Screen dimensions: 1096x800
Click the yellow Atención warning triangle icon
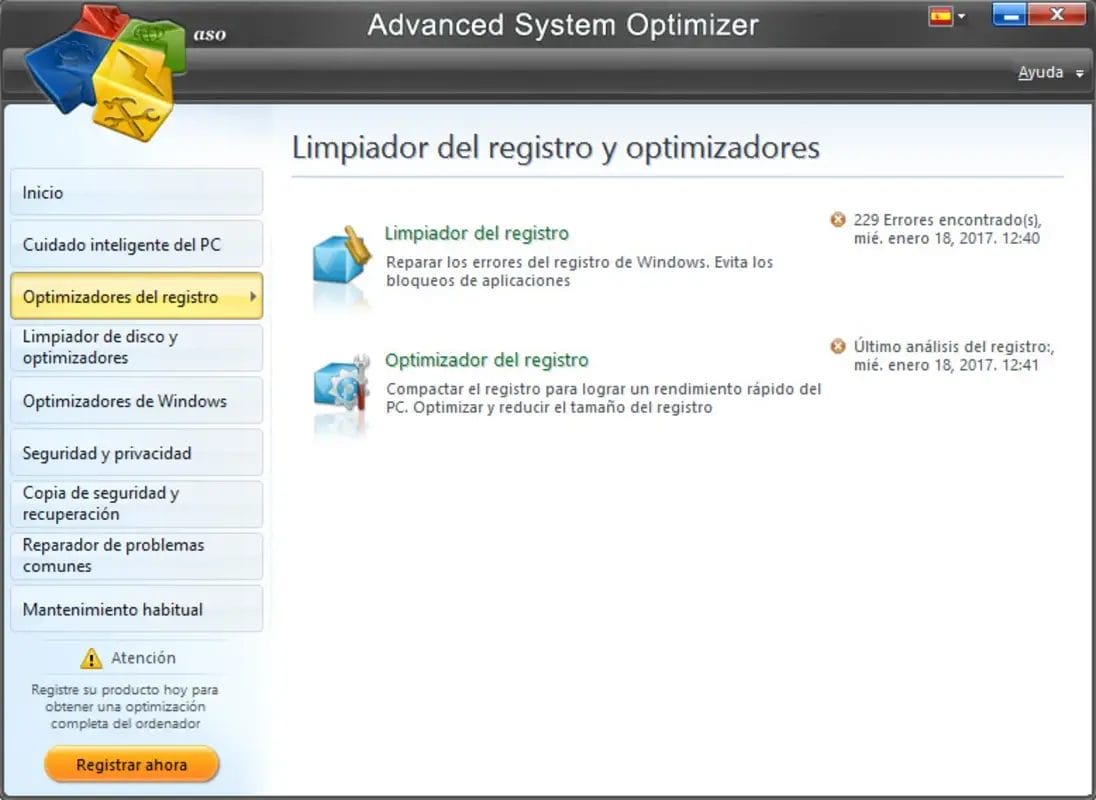(92, 658)
